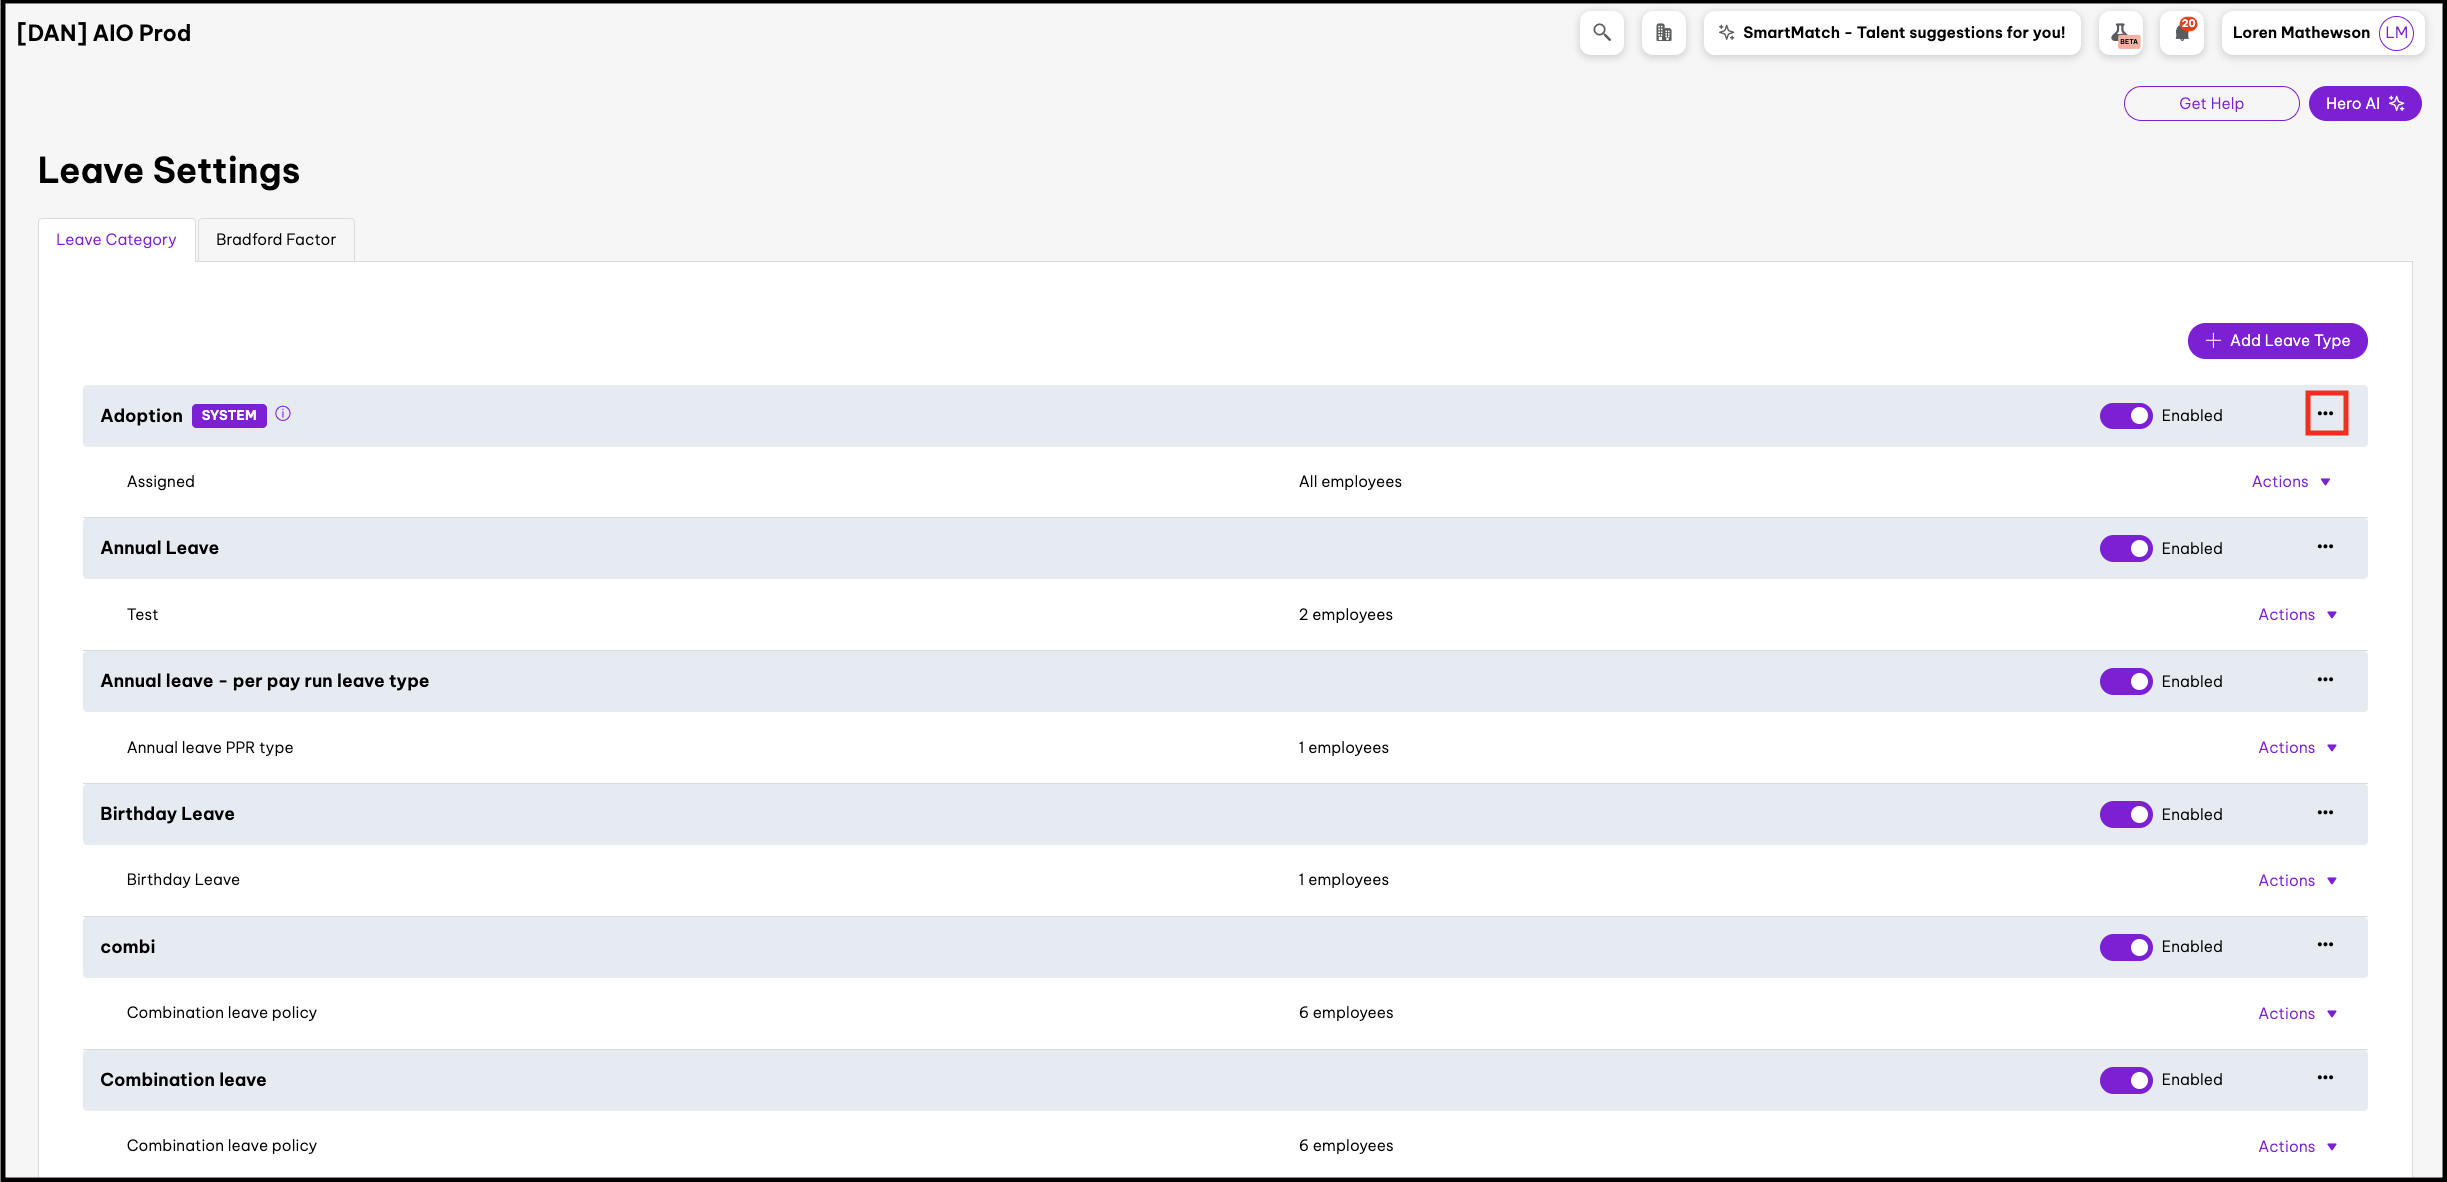Viewport: 2447px width, 1182px height.
Task: Select the Leave Category tab
Action: tap(116, 240)
